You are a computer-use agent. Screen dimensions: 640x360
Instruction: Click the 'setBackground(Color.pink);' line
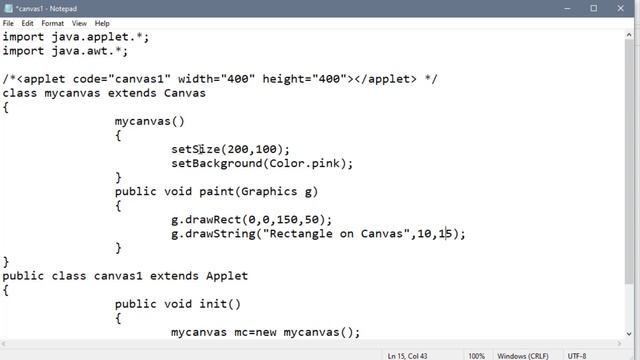click(262, 163)
